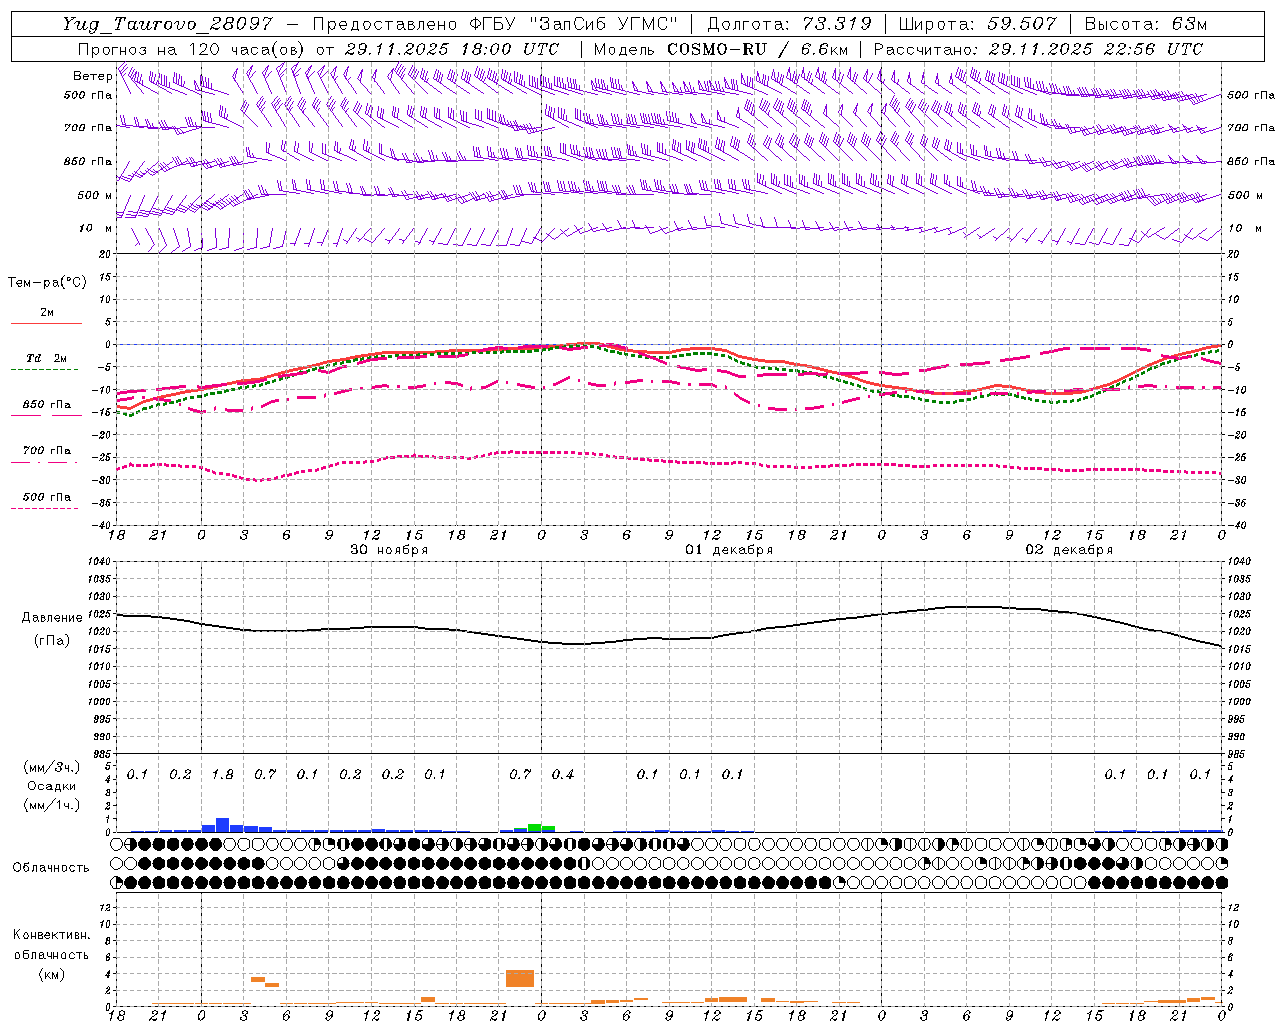1280x1024 pixels.
Task: Click the Td 2м dew point legend
Action: pyautogui.click(x=46, y=363)
